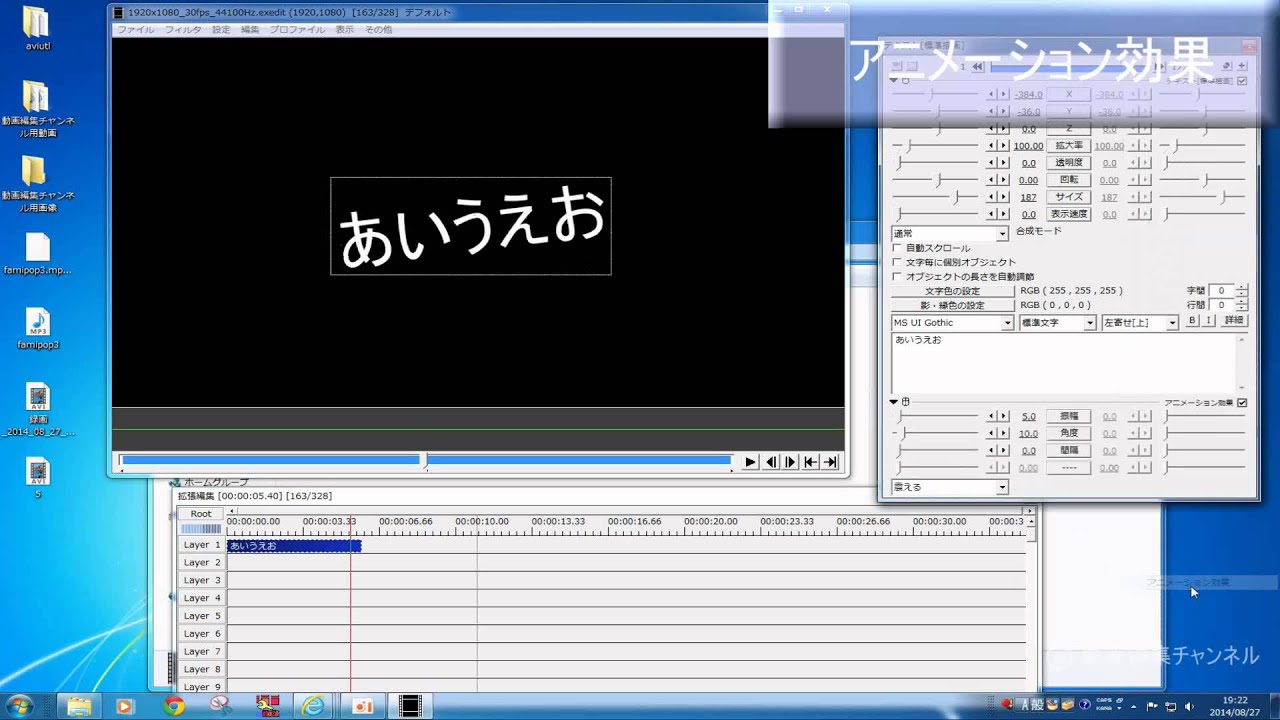Open the volume control in tray
The width and height of the screenshot is (1280, 720).
1189,706
